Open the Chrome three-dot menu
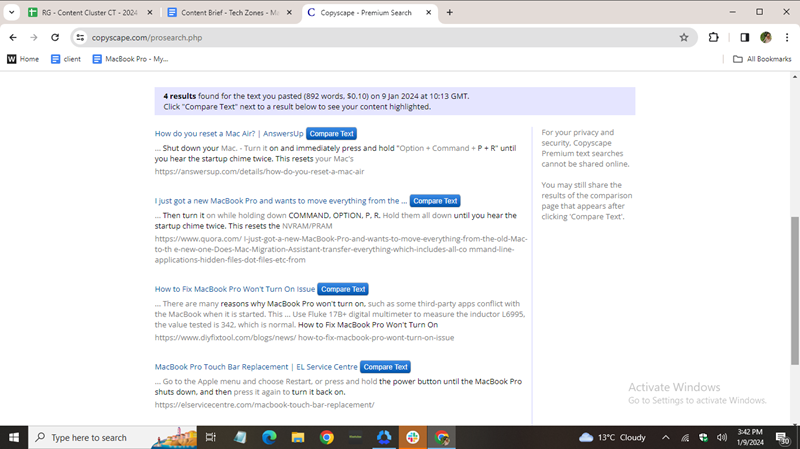800x449 pixels. click(x=787, y=37)
